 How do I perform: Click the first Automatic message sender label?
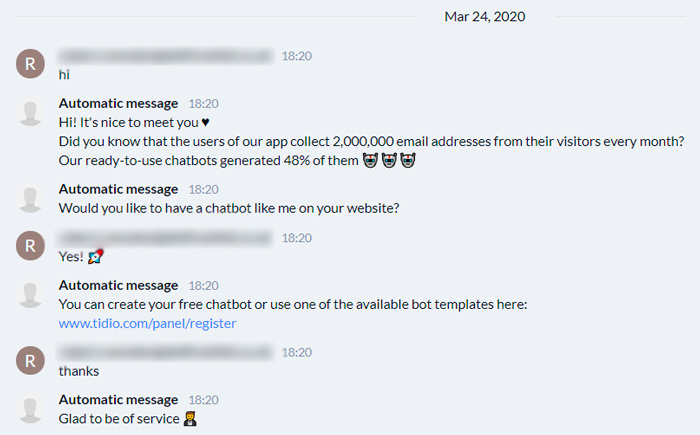click(118, 104)
